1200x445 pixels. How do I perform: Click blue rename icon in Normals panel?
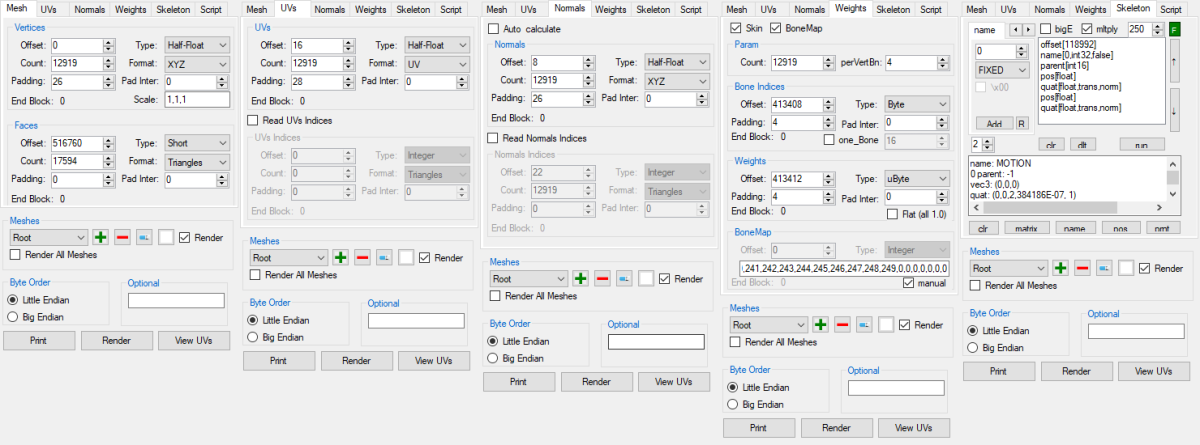(625, 278)
